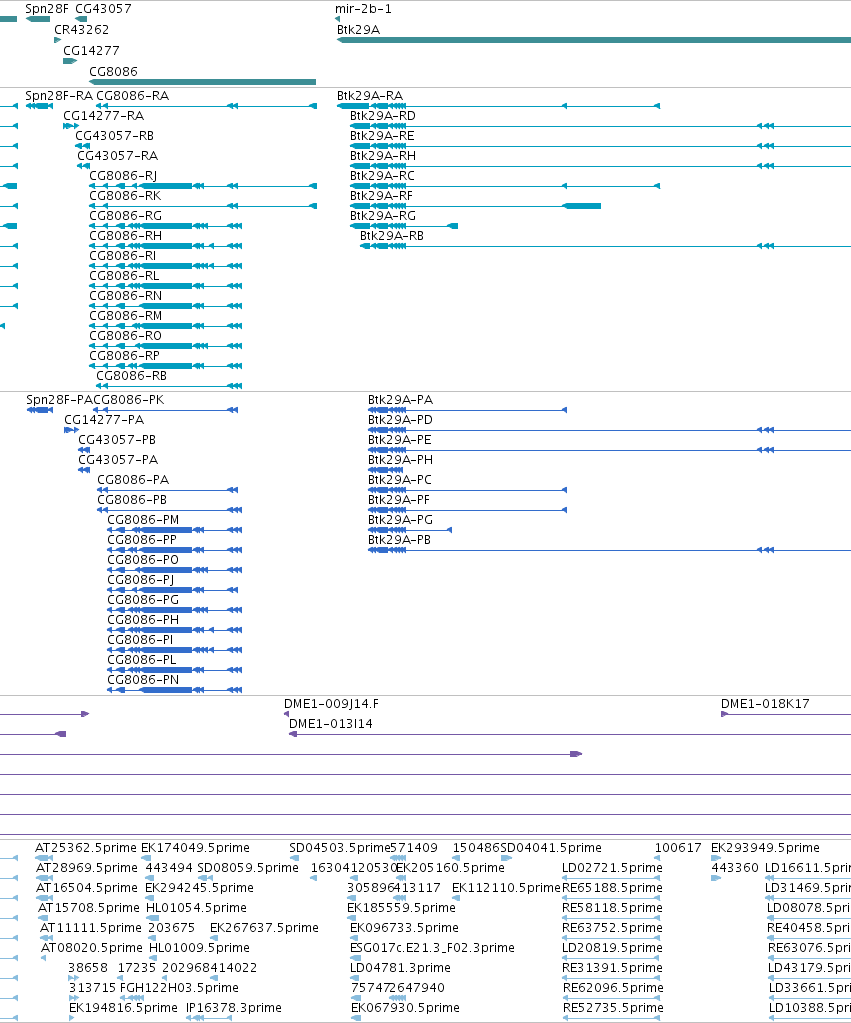Select the CG8086-PJ protein label
This screenshot has width=851, height=1023.
(141, 580)
